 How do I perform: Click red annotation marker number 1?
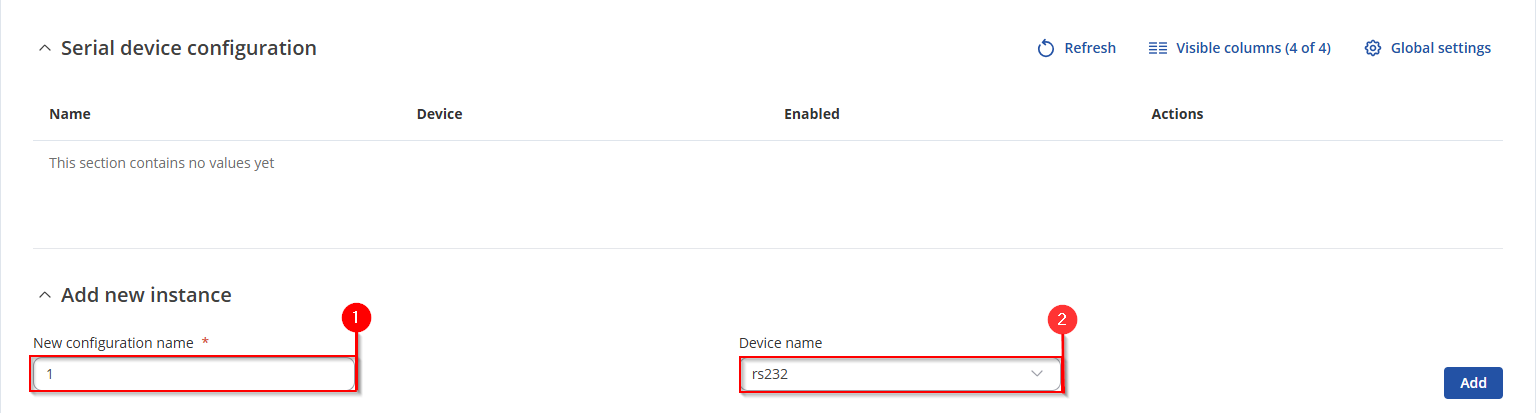pos(356,318)
